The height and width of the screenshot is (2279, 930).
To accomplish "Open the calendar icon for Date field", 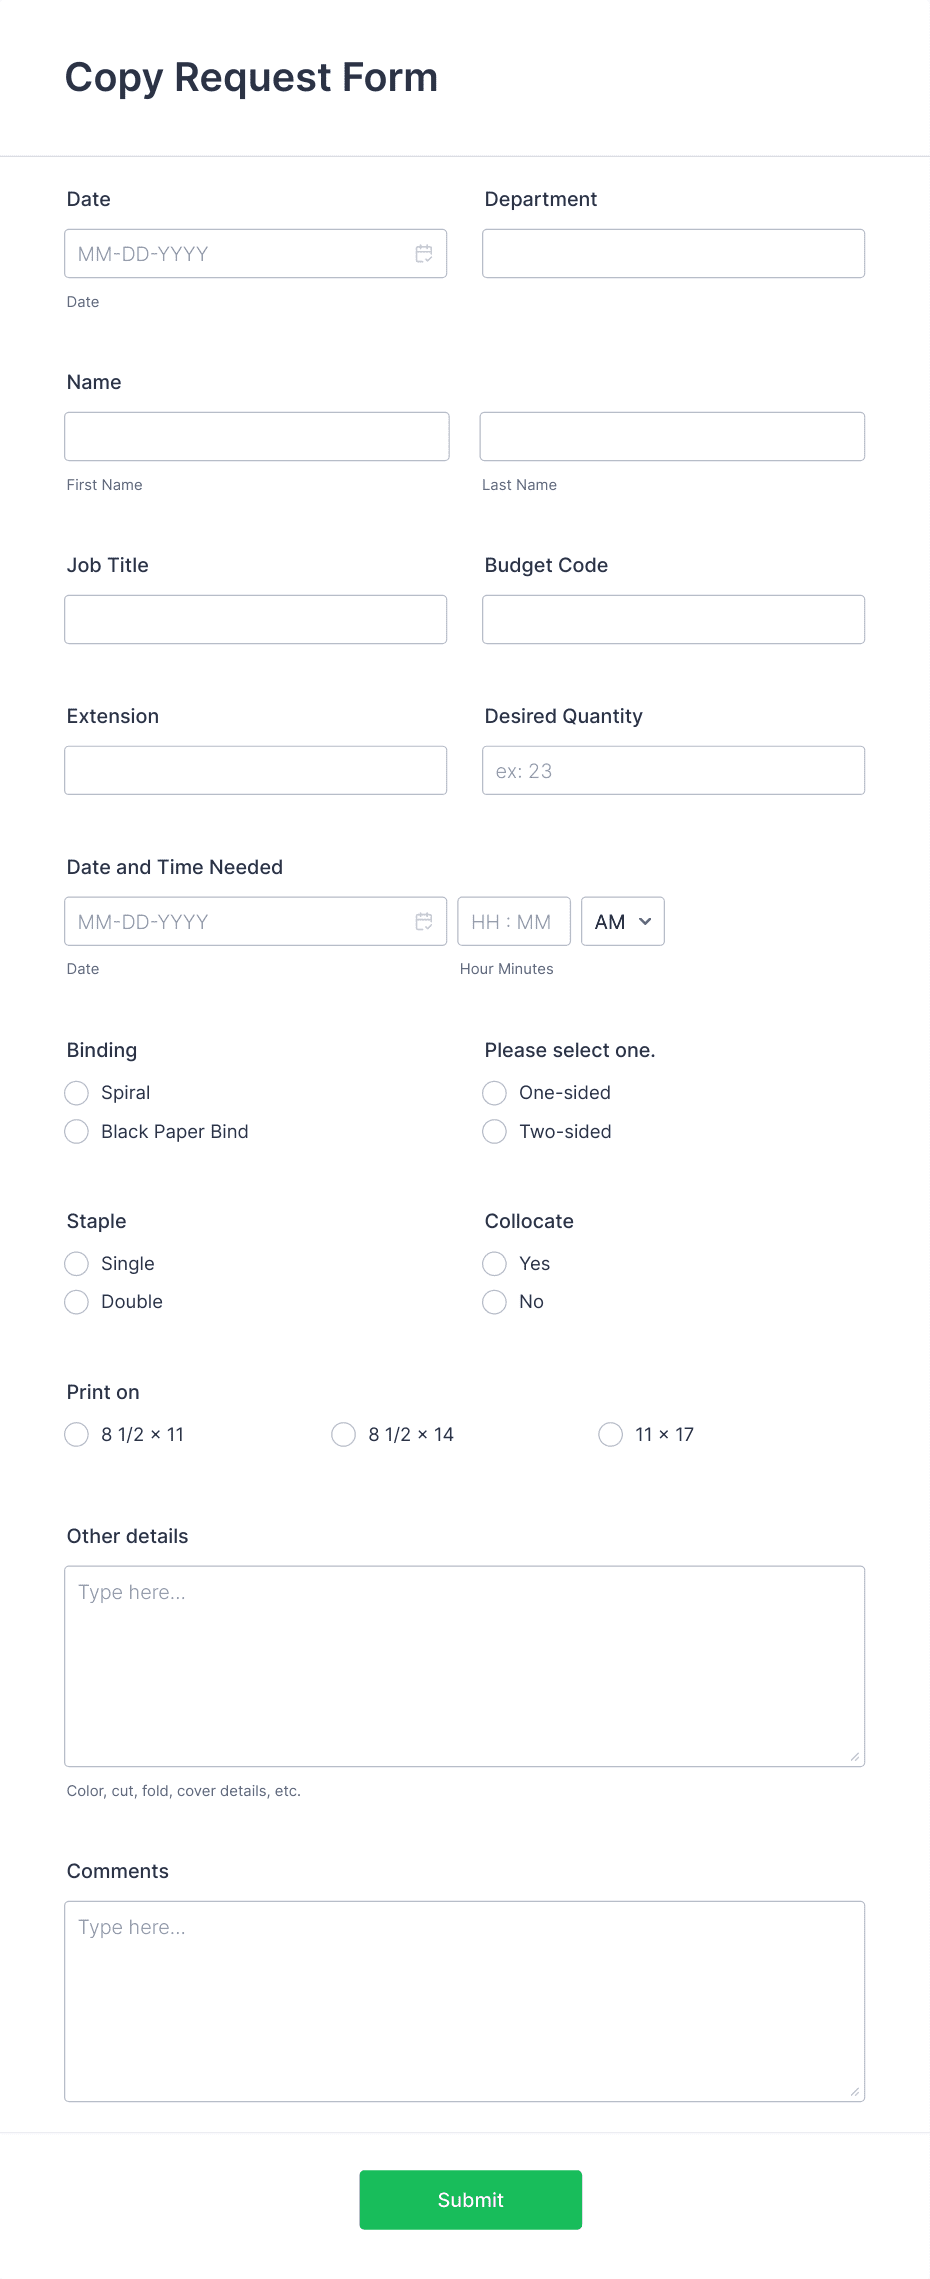I will pyautogui.click(x=423, y=253).
